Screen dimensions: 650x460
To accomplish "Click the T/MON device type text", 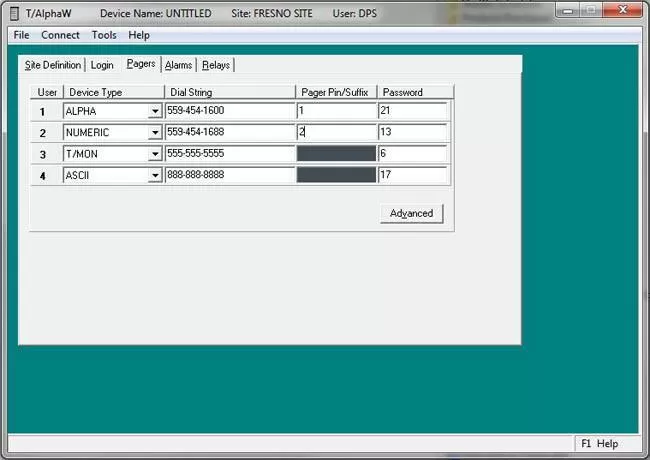I will [x=82, y=154].
